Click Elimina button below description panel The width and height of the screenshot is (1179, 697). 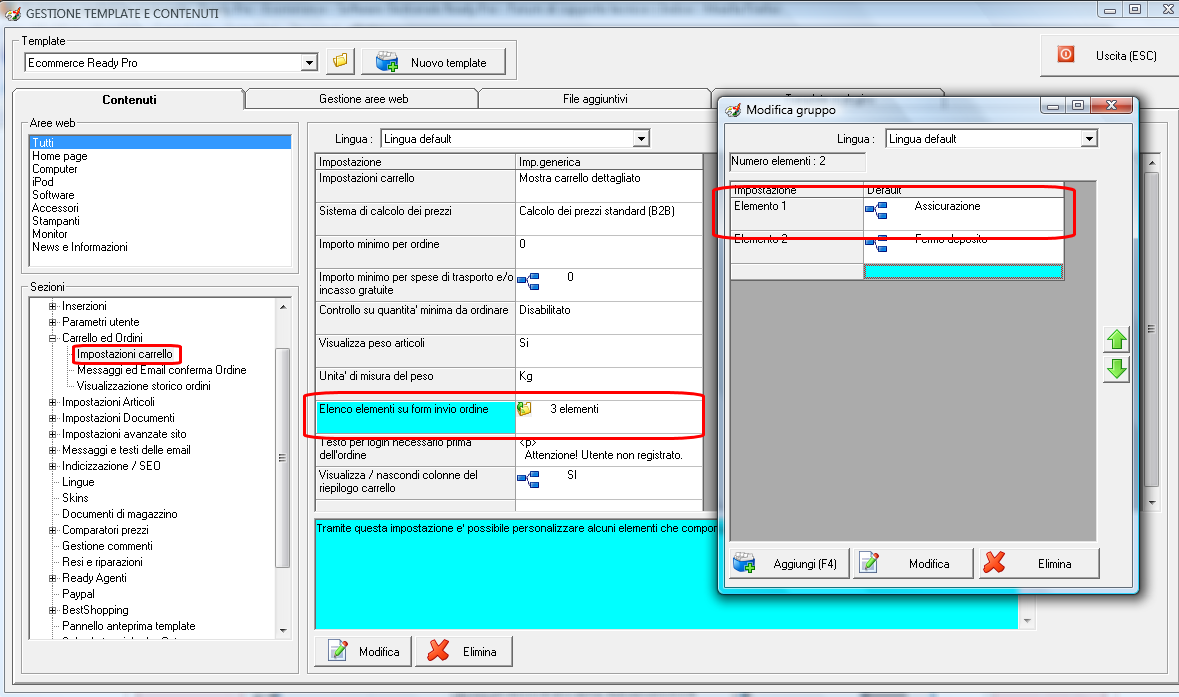(464, 651)
